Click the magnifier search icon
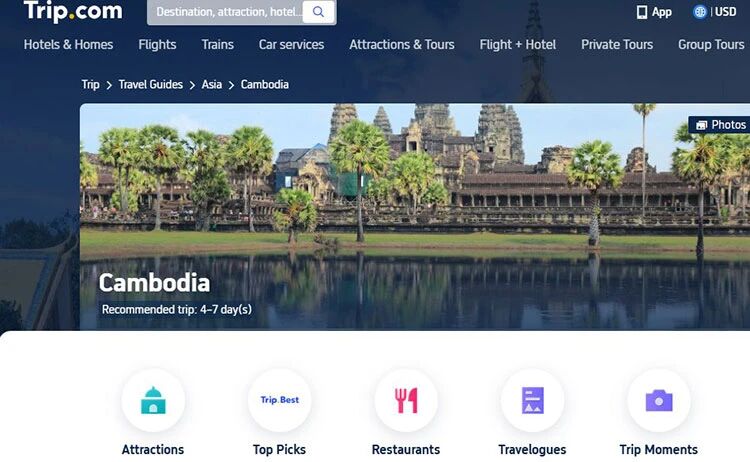 pyautogui.click(x=318, y=12)
